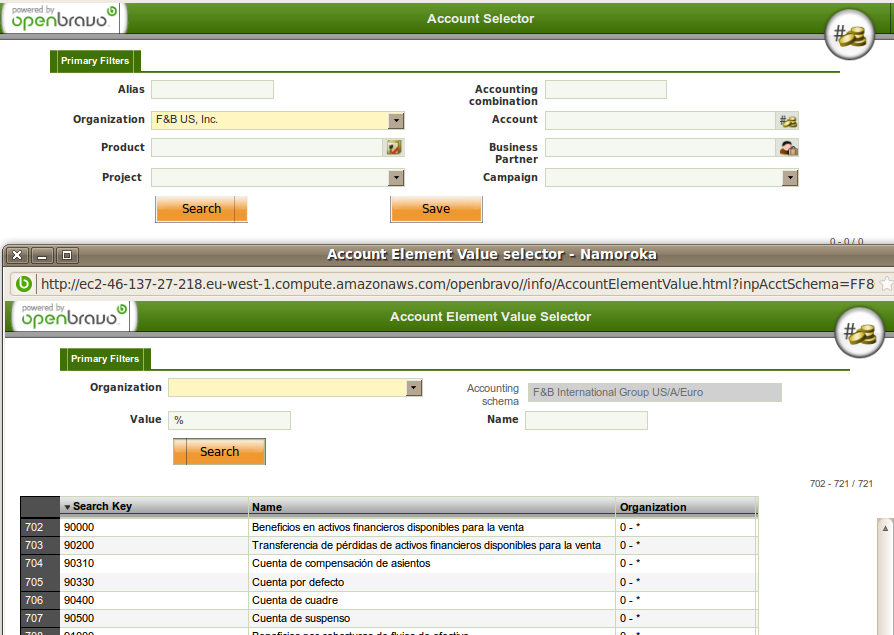Click search key 90500

point(79,618)
